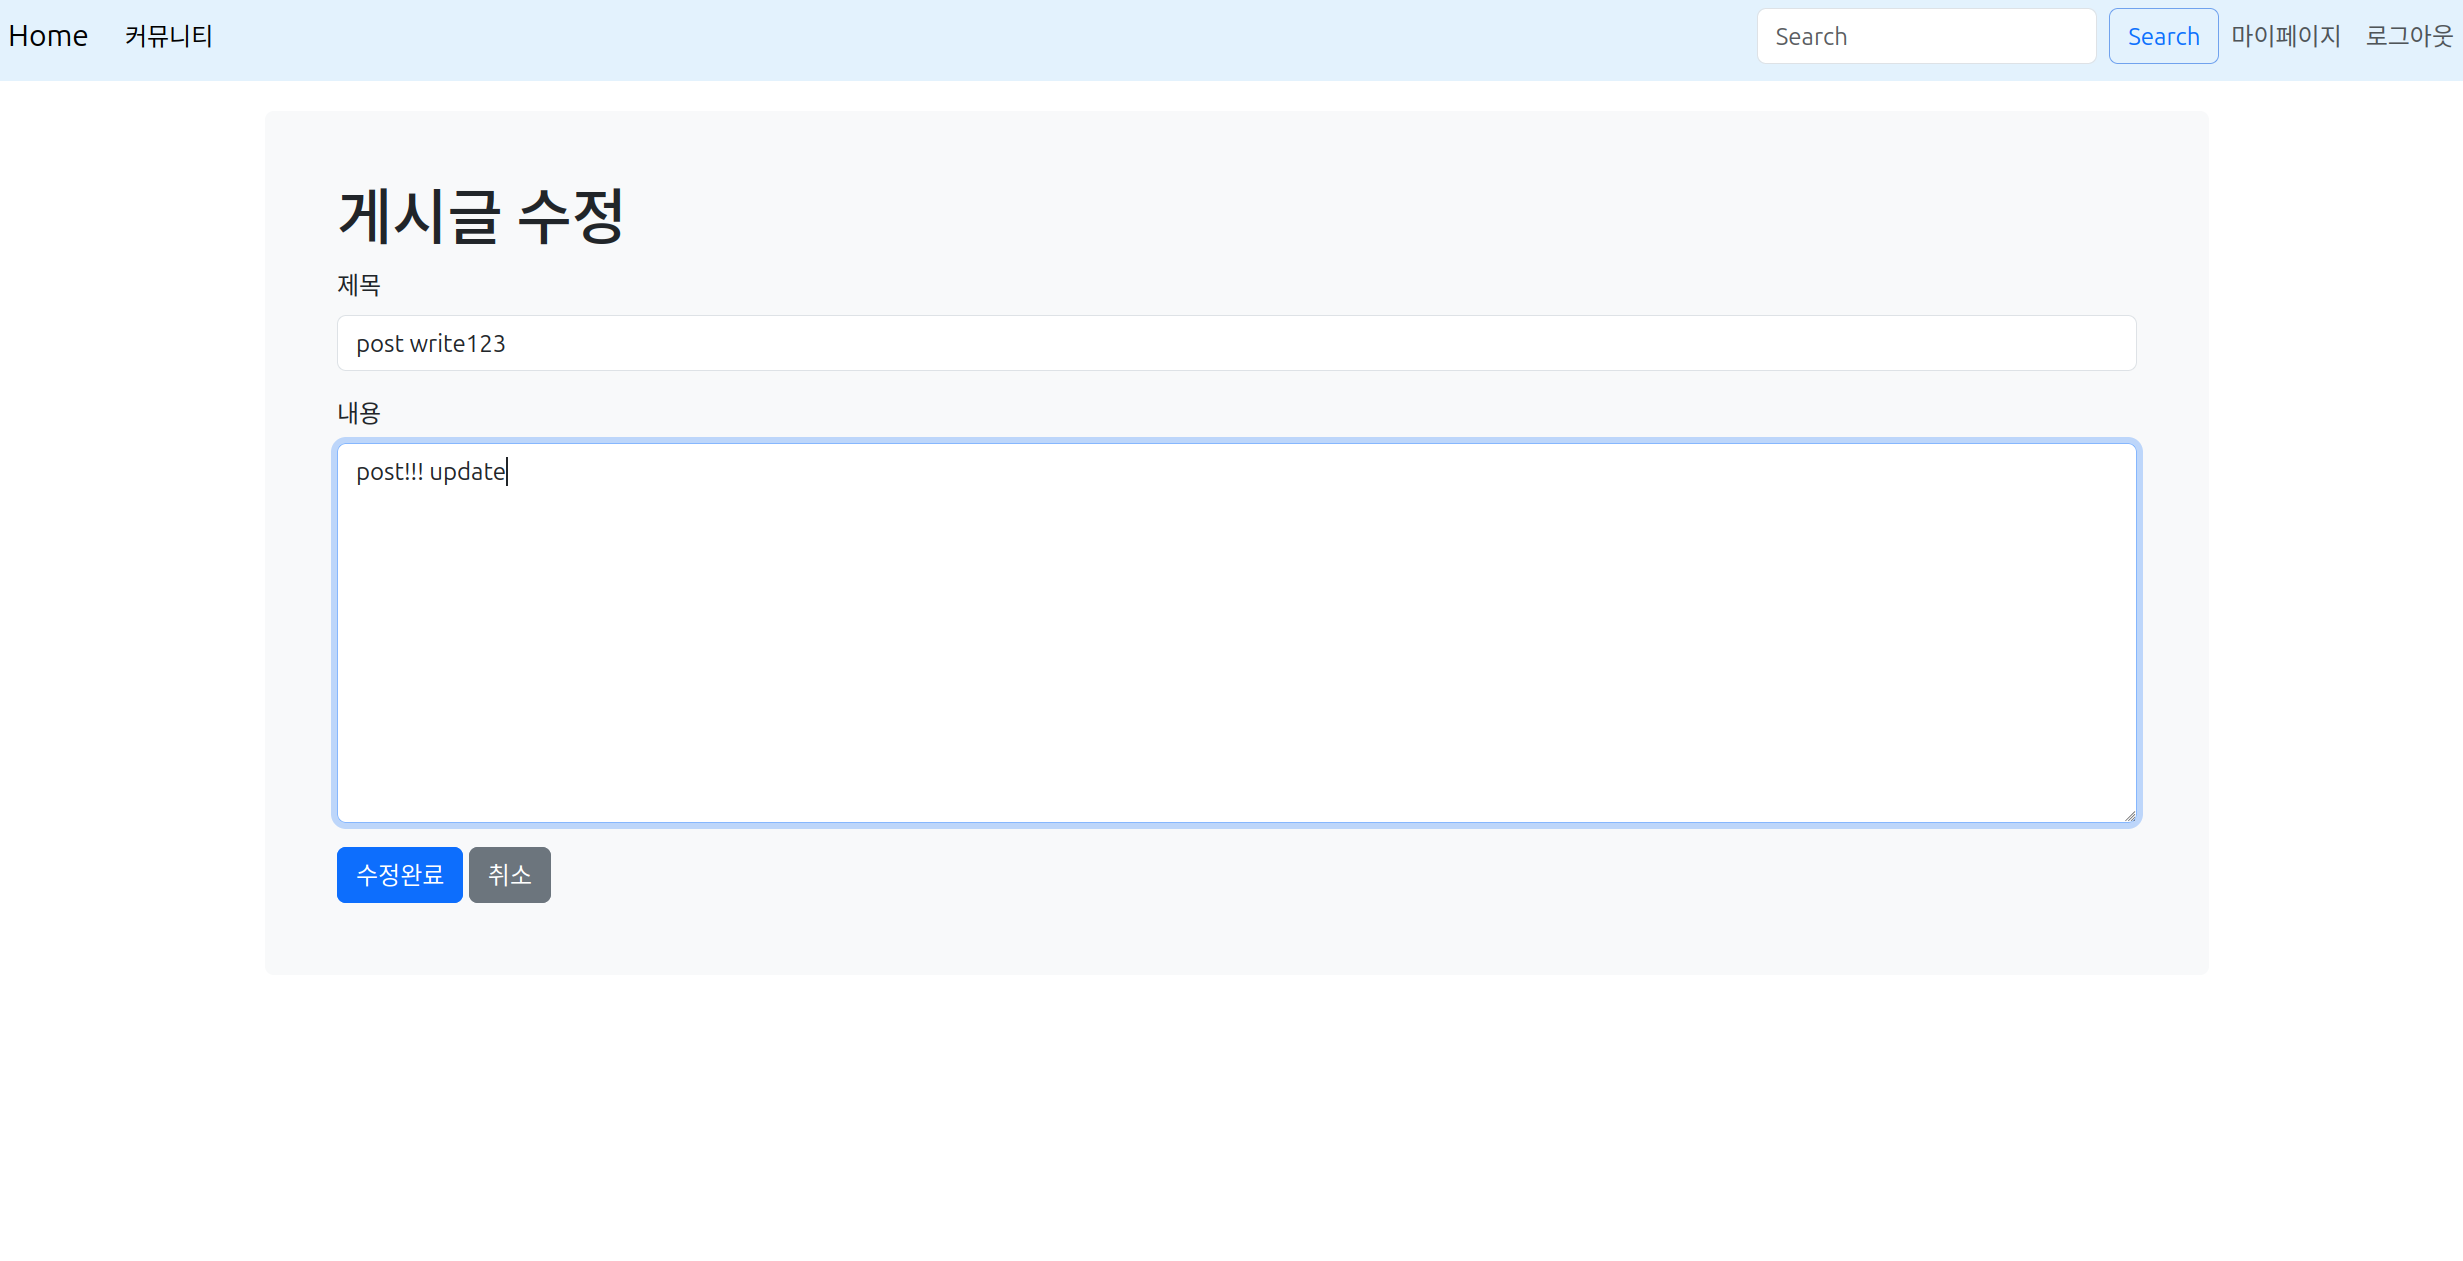
Task: Open the 커뮤니티 menu item
Action: (x=168, y=36)
